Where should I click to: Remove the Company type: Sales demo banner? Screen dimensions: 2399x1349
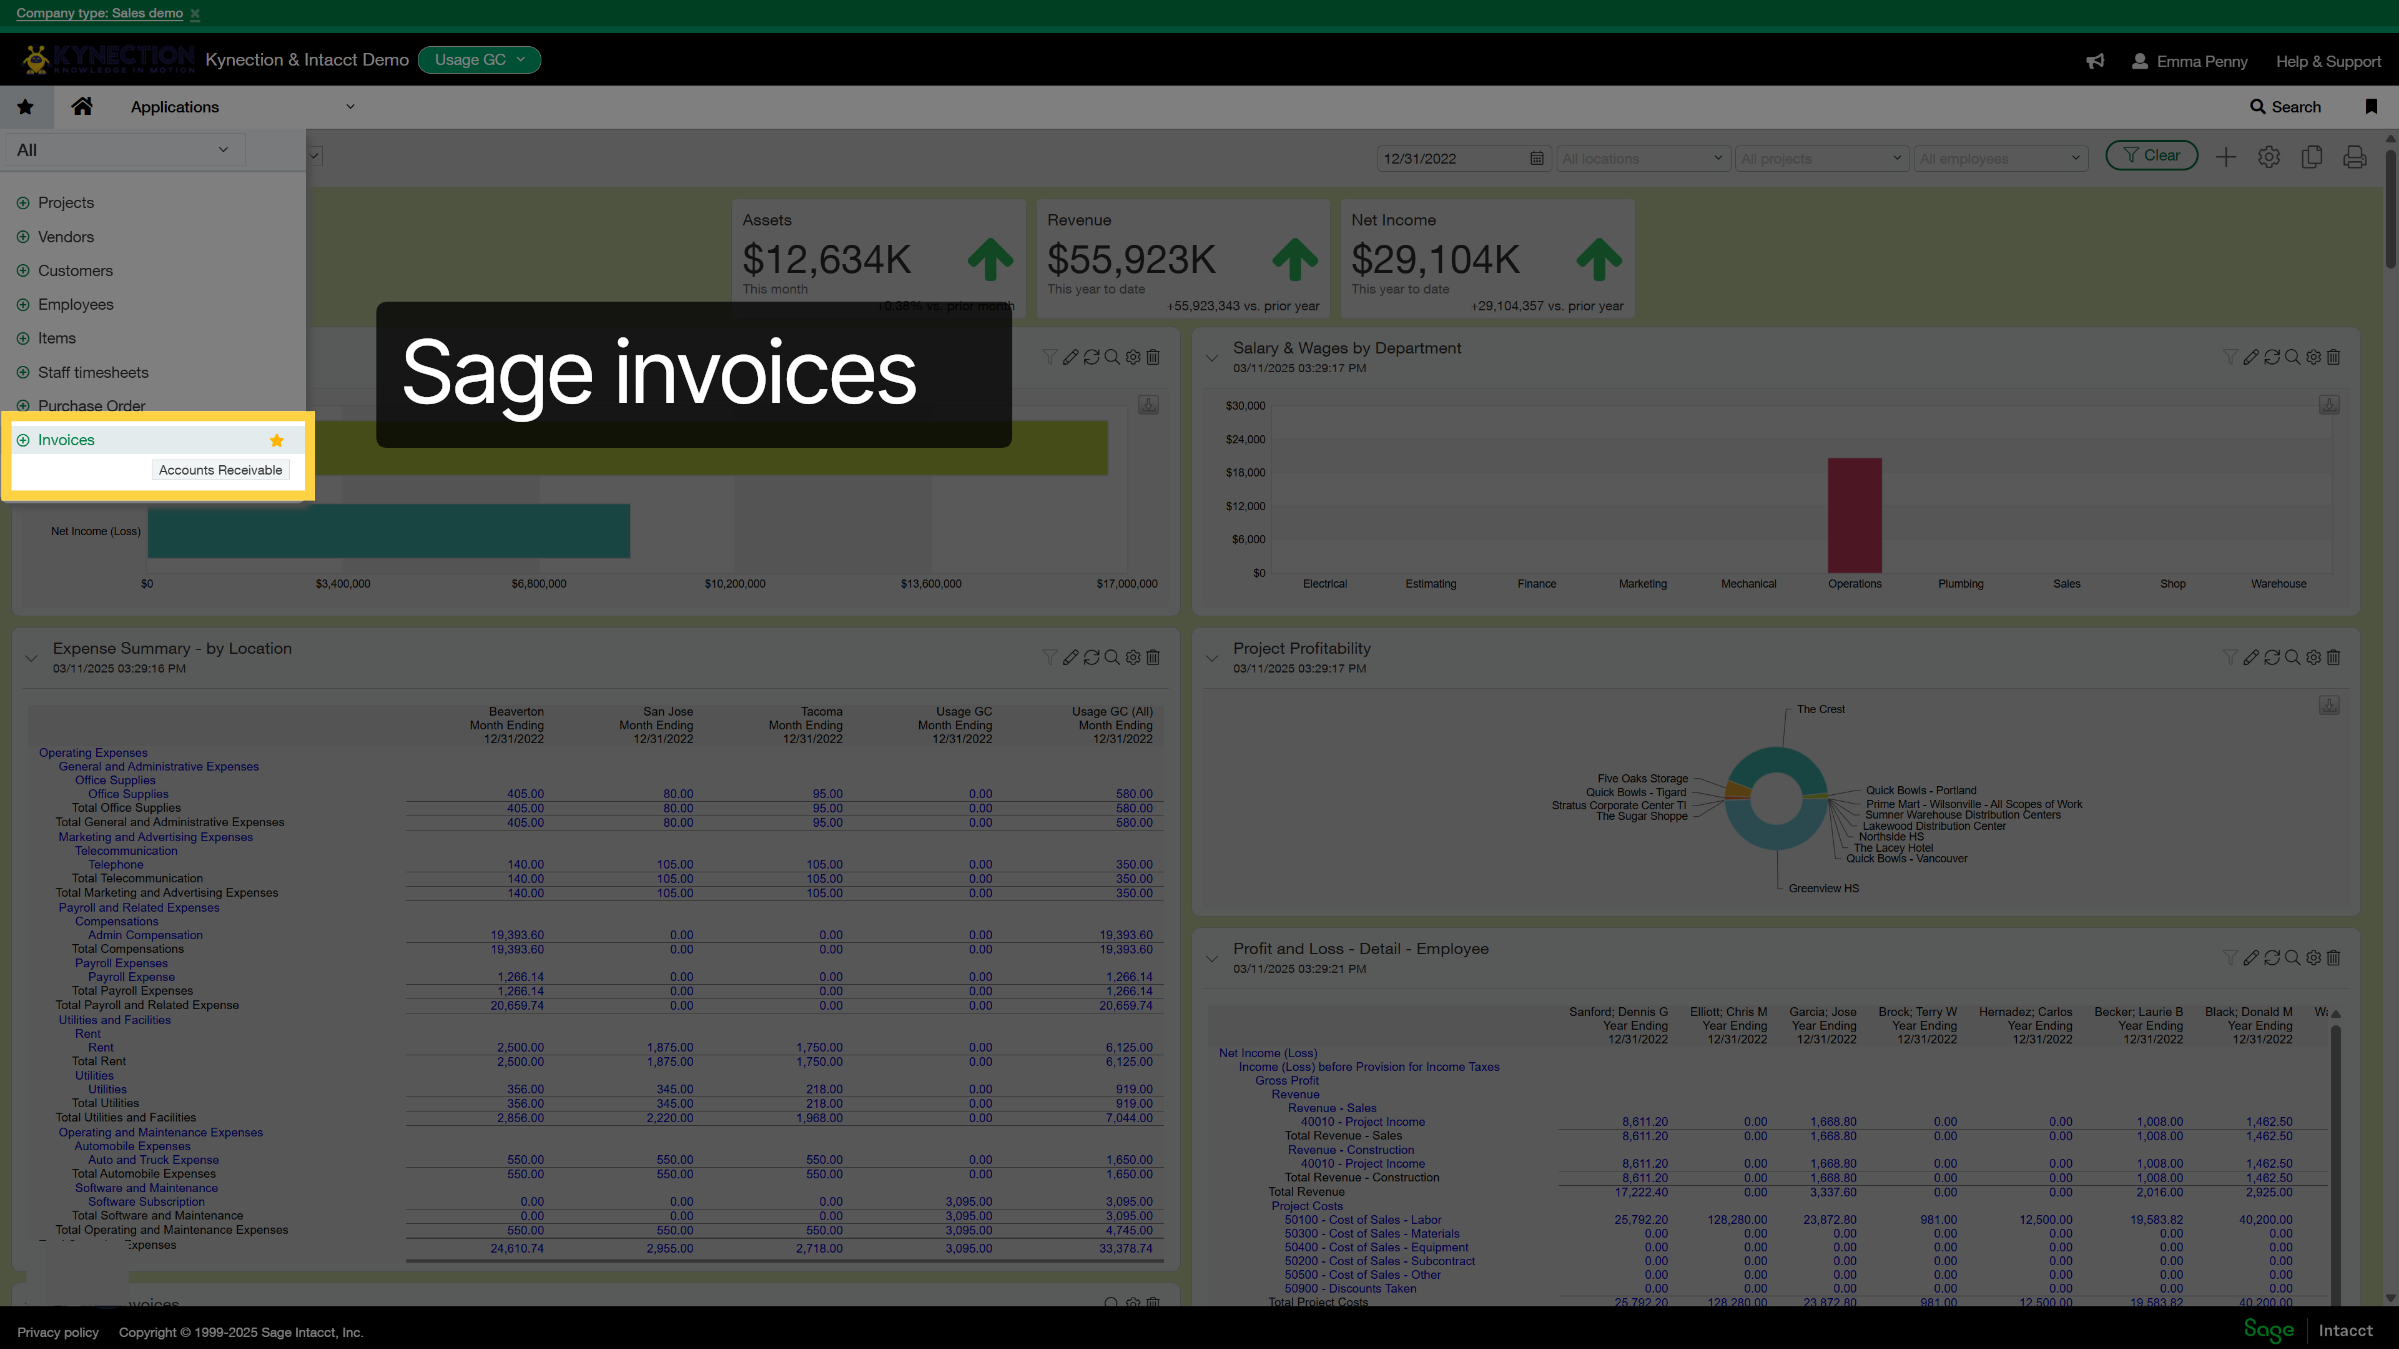(x=195, y=14)
